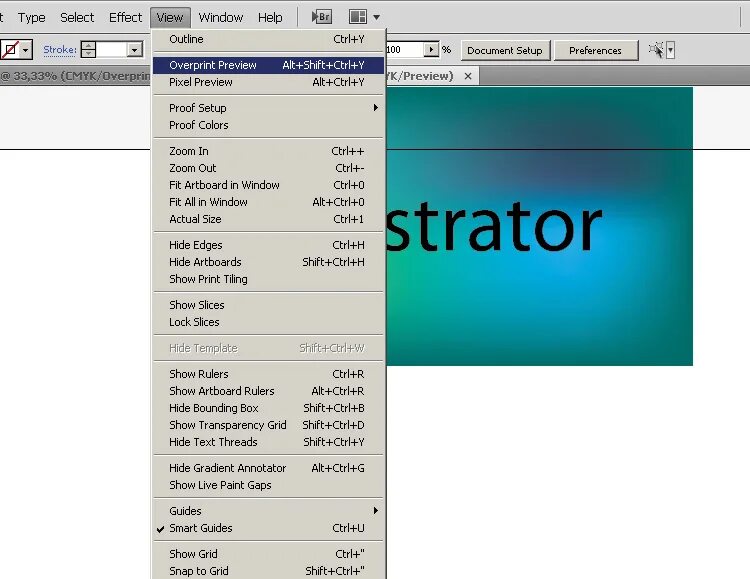The height and width of the screenshot is (579, 750).
Task: Choose Outline from View menu
Action: (x=268, y=39)
